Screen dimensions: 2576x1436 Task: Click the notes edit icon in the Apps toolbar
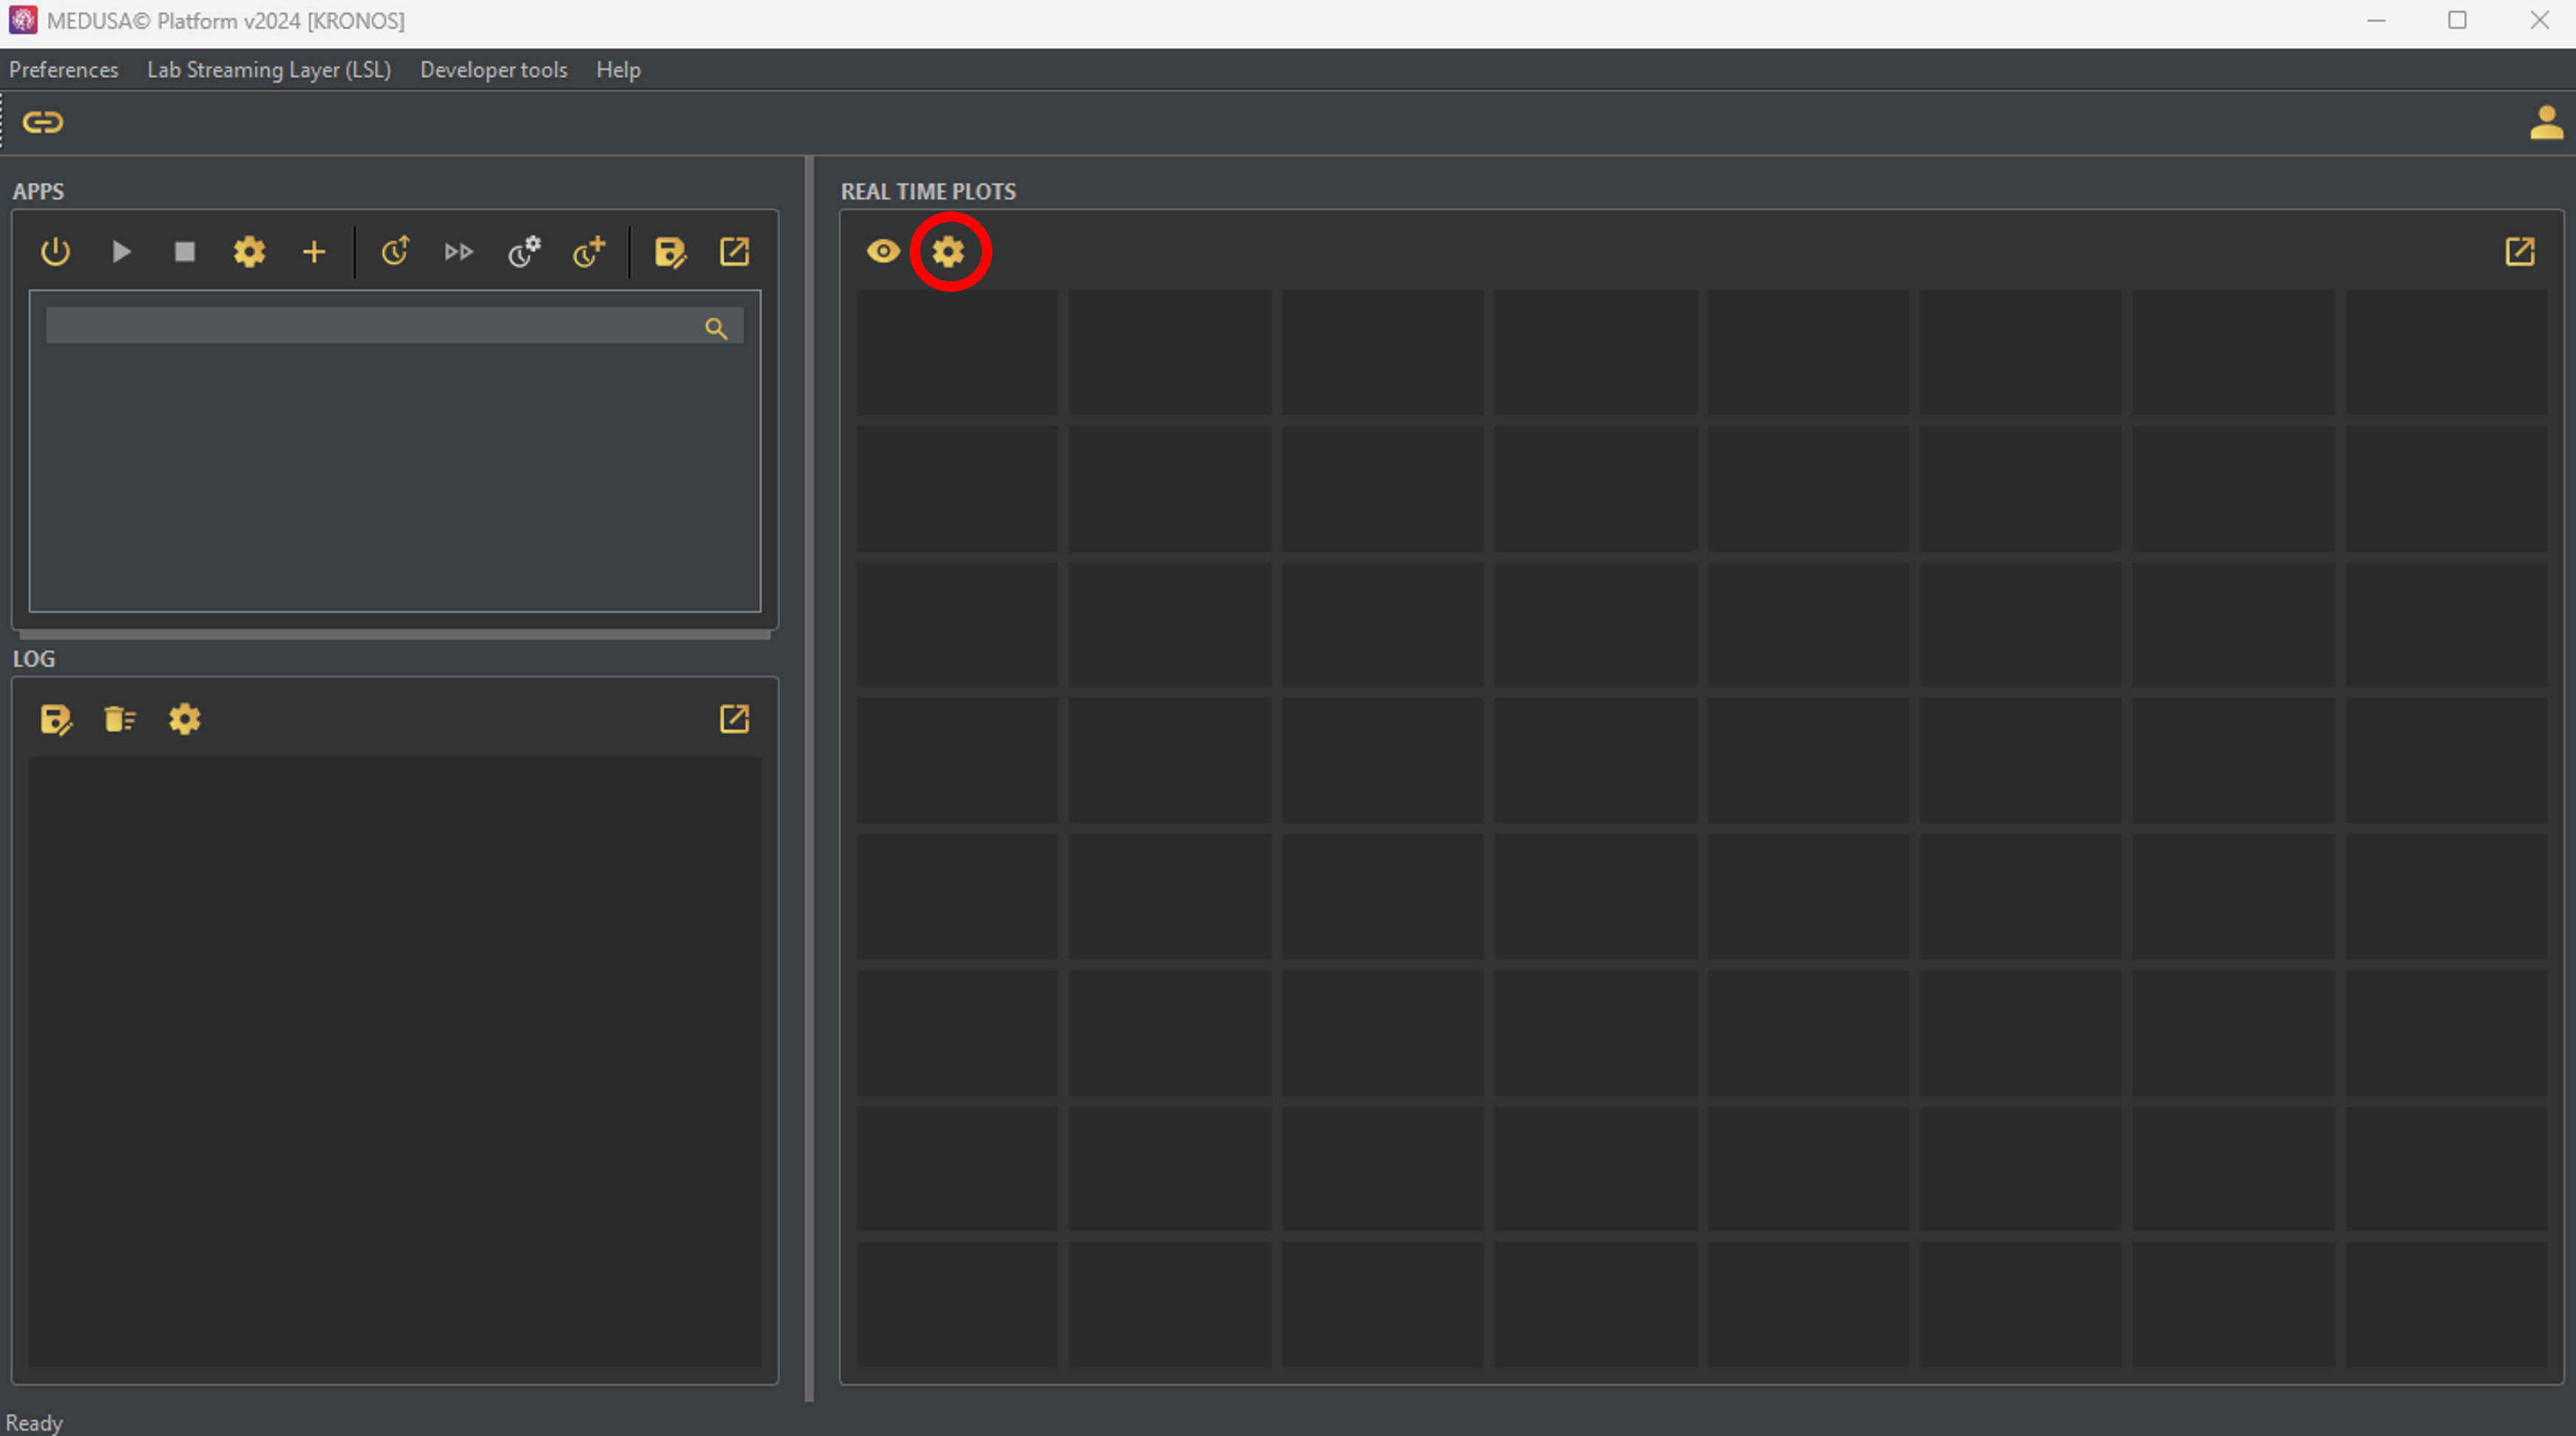[x=670, y=251]
